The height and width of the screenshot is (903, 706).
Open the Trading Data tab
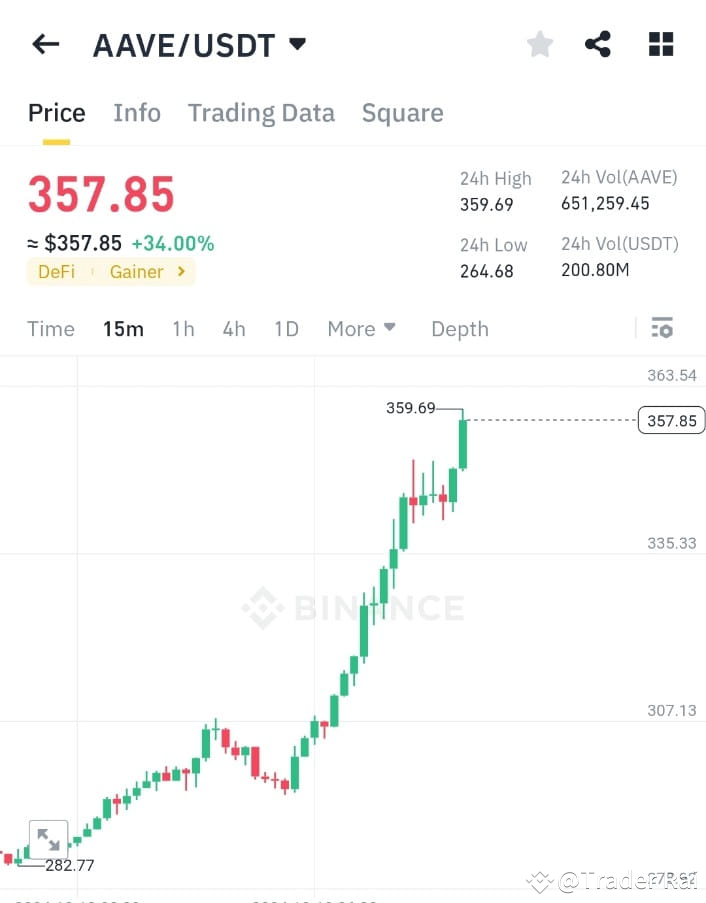pyautogui.click(x=261, y=113)
